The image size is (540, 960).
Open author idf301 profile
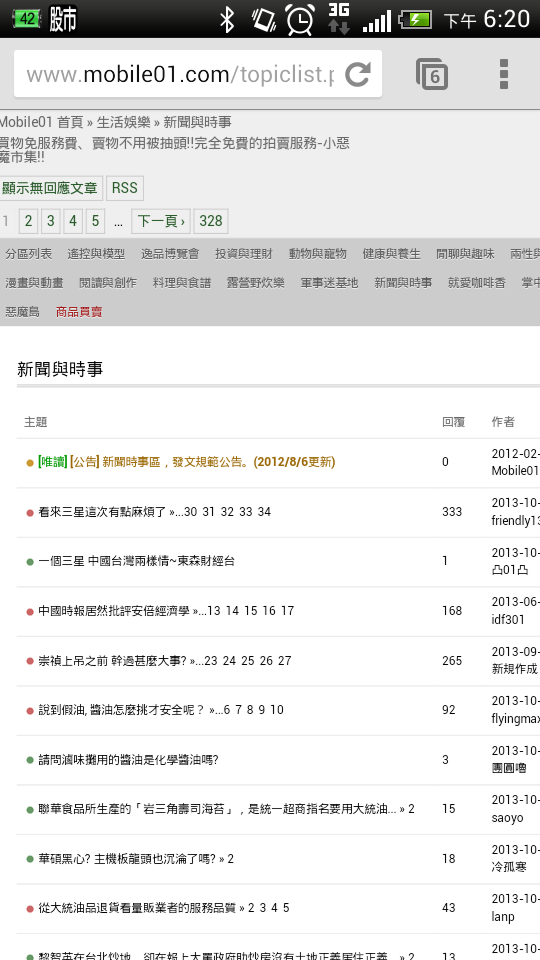coord(508,620)
